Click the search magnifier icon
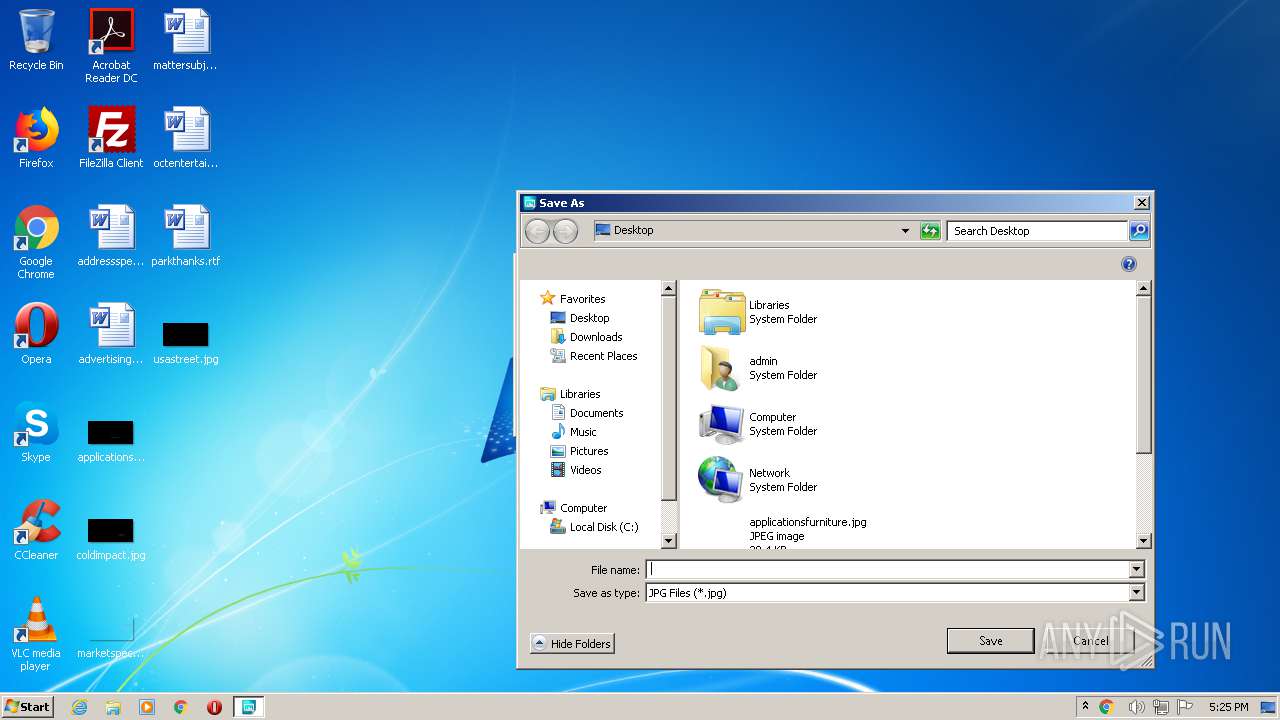The height and width of the screenshot is (720, 1280). [x=1139, y=231]
